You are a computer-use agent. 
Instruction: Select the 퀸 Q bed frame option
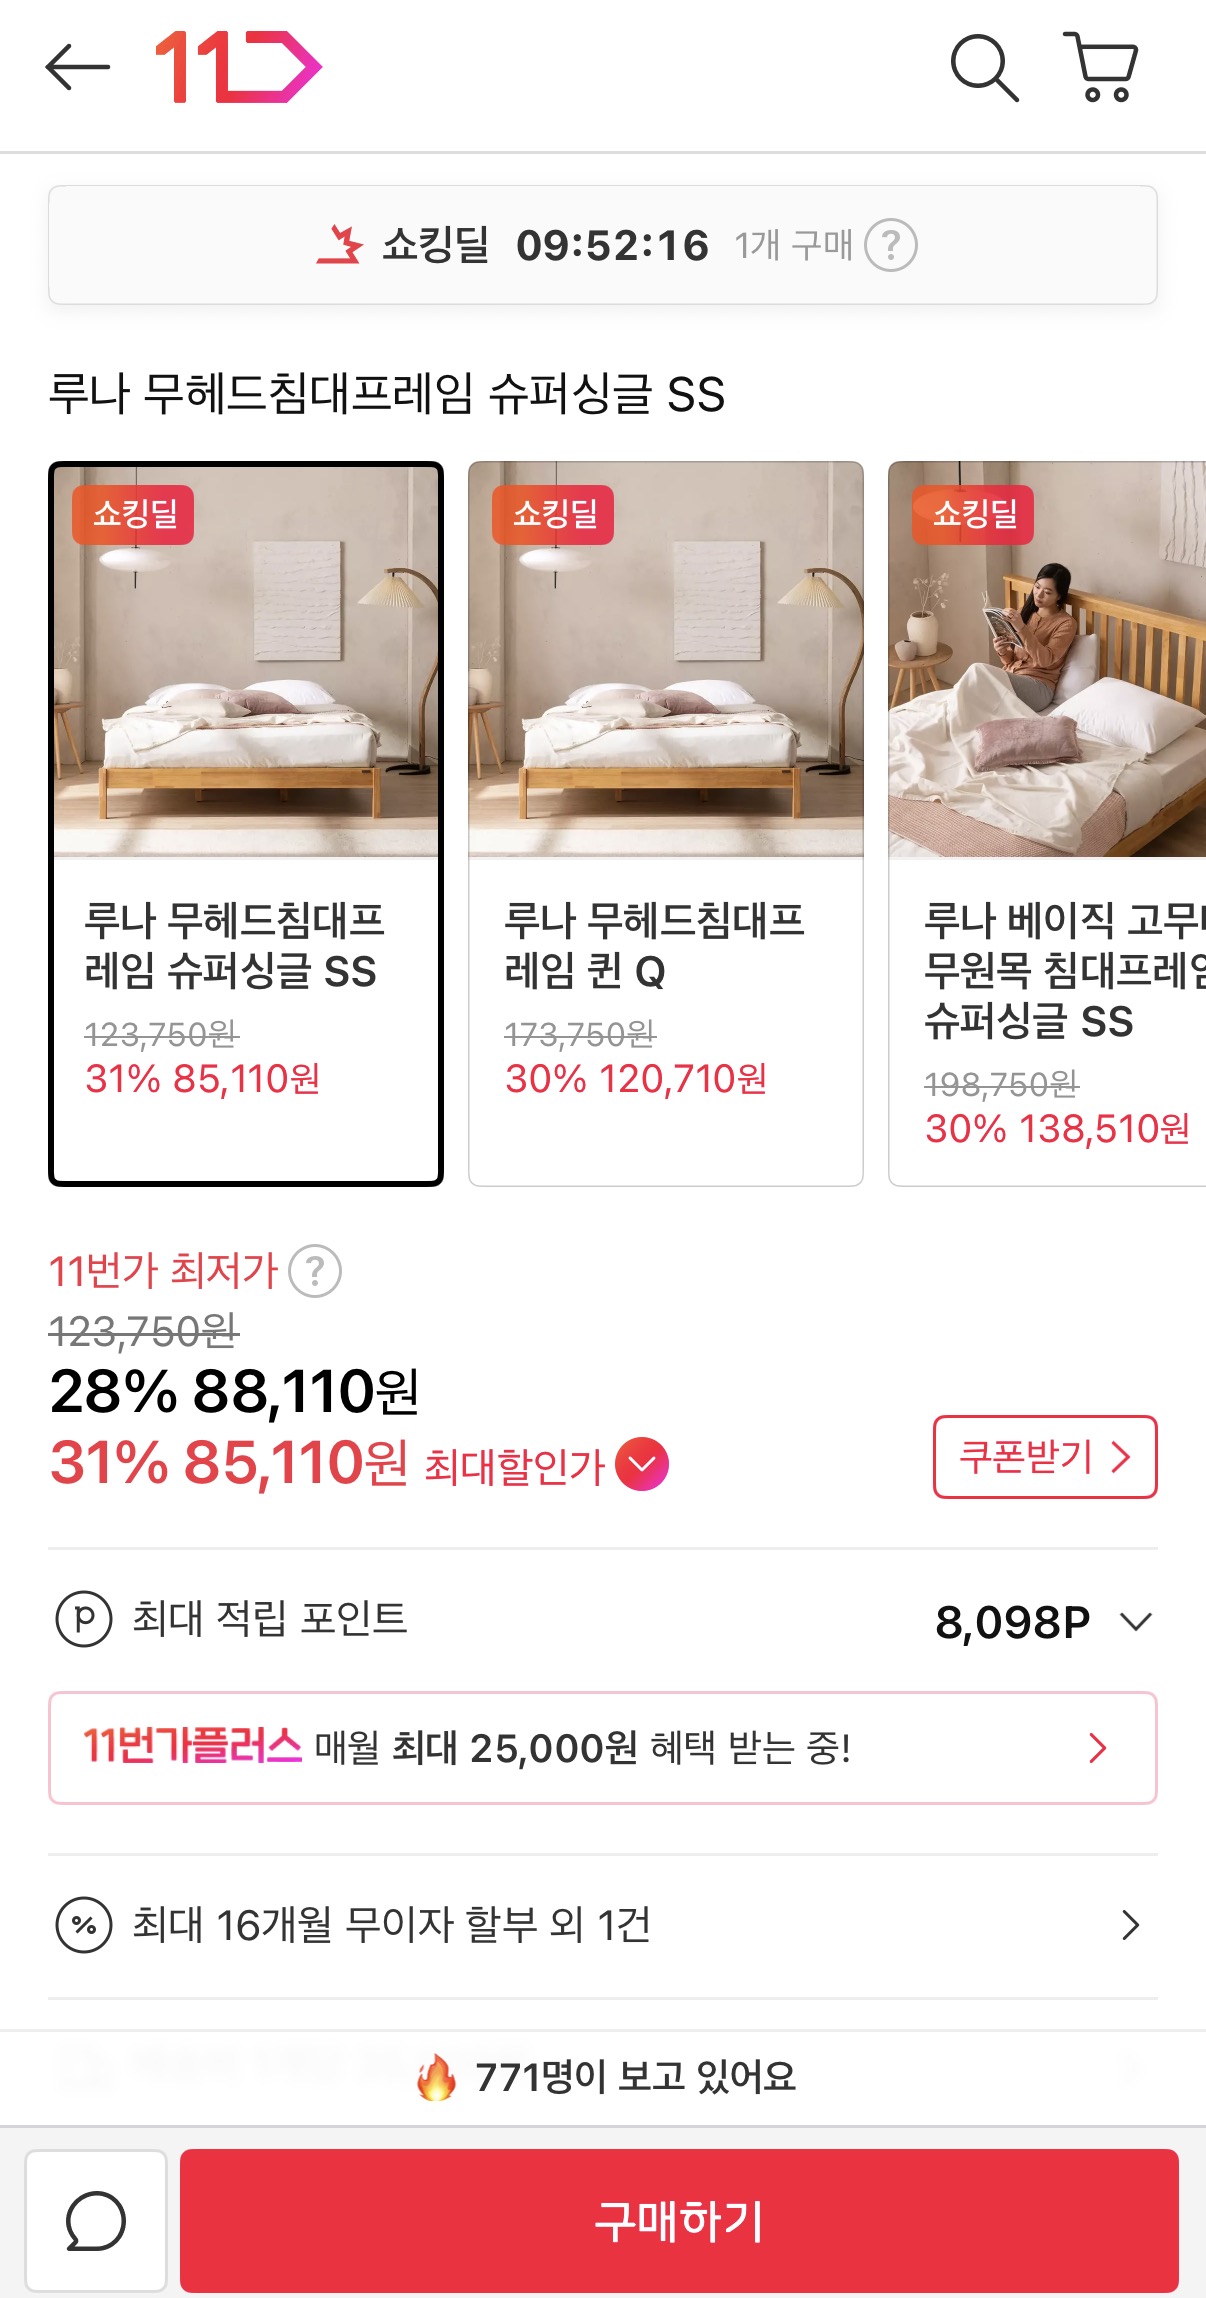(x=665, y=824)
